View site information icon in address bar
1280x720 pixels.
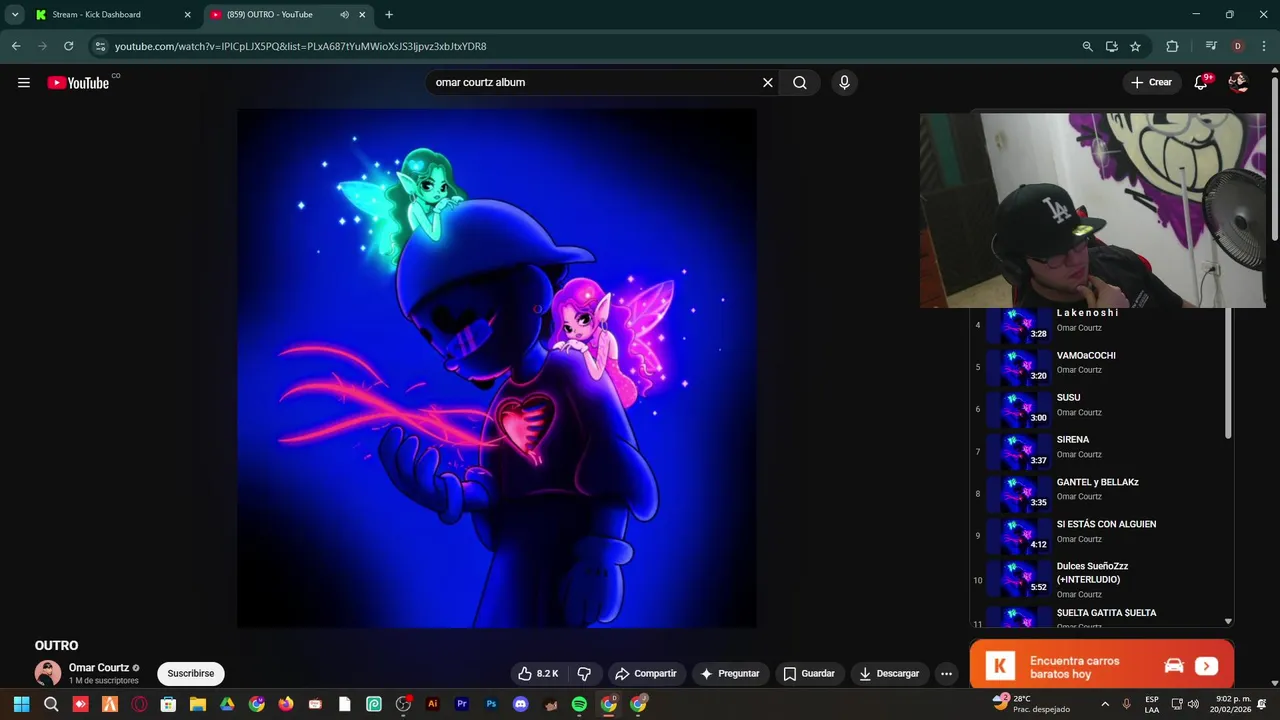click(x=99, y=46)
